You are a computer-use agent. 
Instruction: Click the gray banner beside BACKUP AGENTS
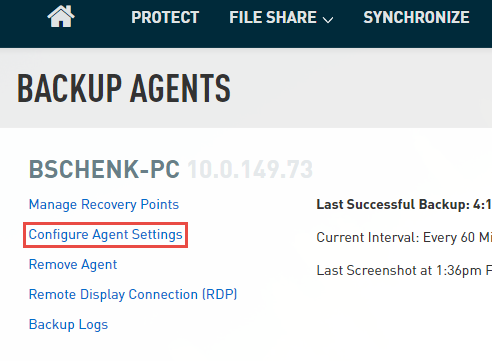[360, 88]
